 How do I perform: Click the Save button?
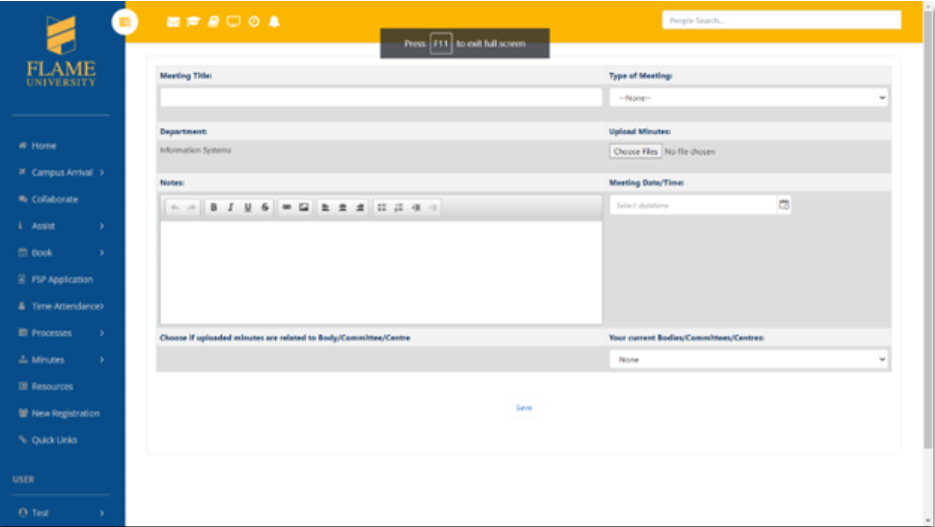pyautogui.click(x=524, y=408)
